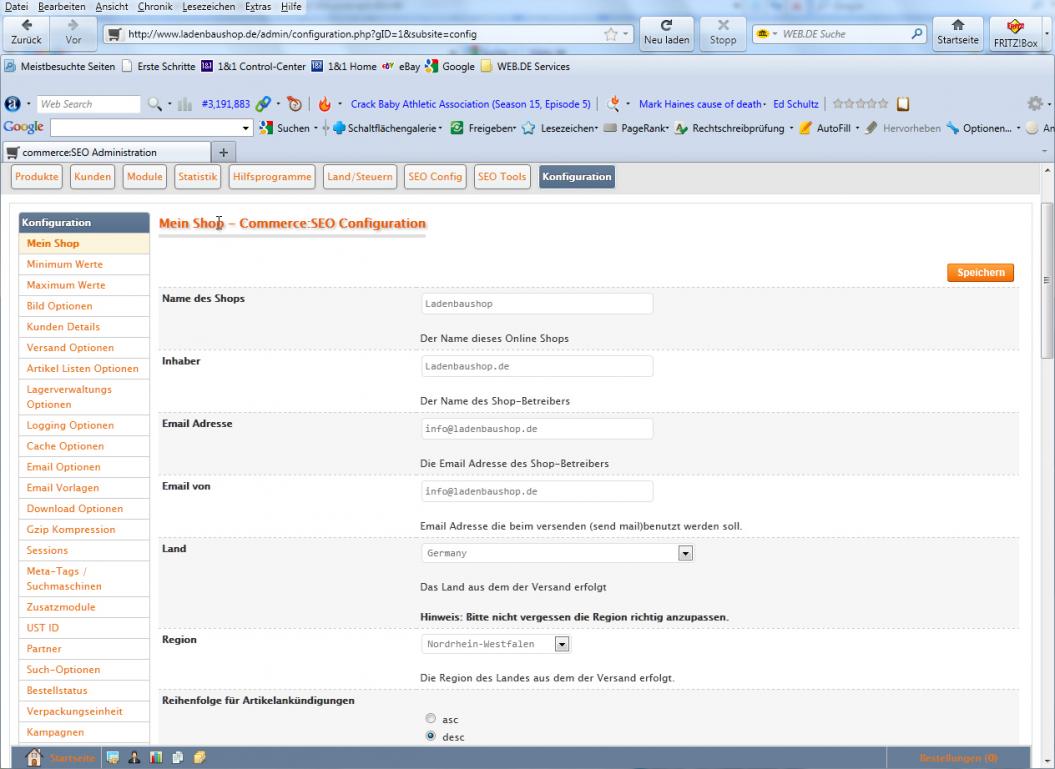1055x769 pixels.
Task: Expand the Region dropdown Nordrhein-Westfalen
Action: 561,645
